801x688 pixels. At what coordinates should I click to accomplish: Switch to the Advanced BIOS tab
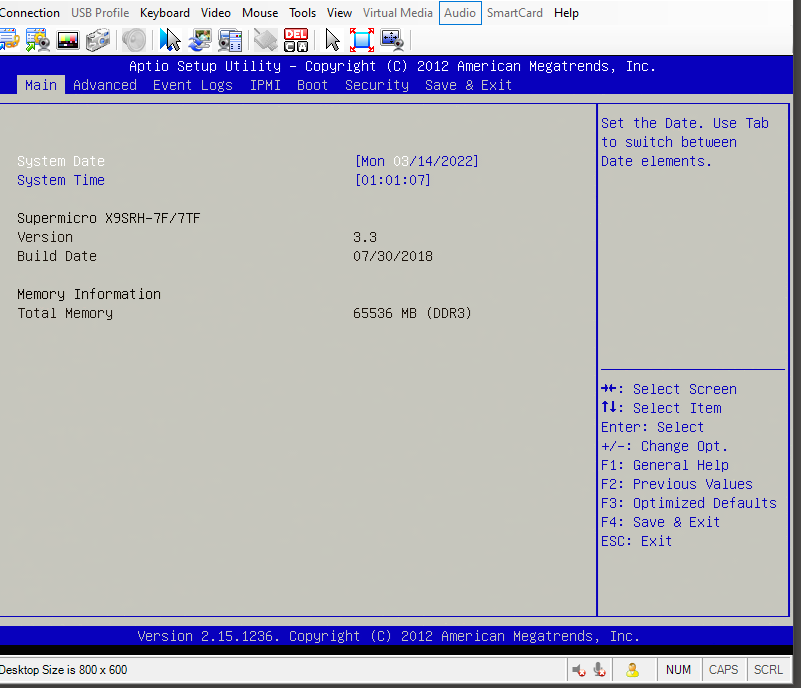[105, 85]
